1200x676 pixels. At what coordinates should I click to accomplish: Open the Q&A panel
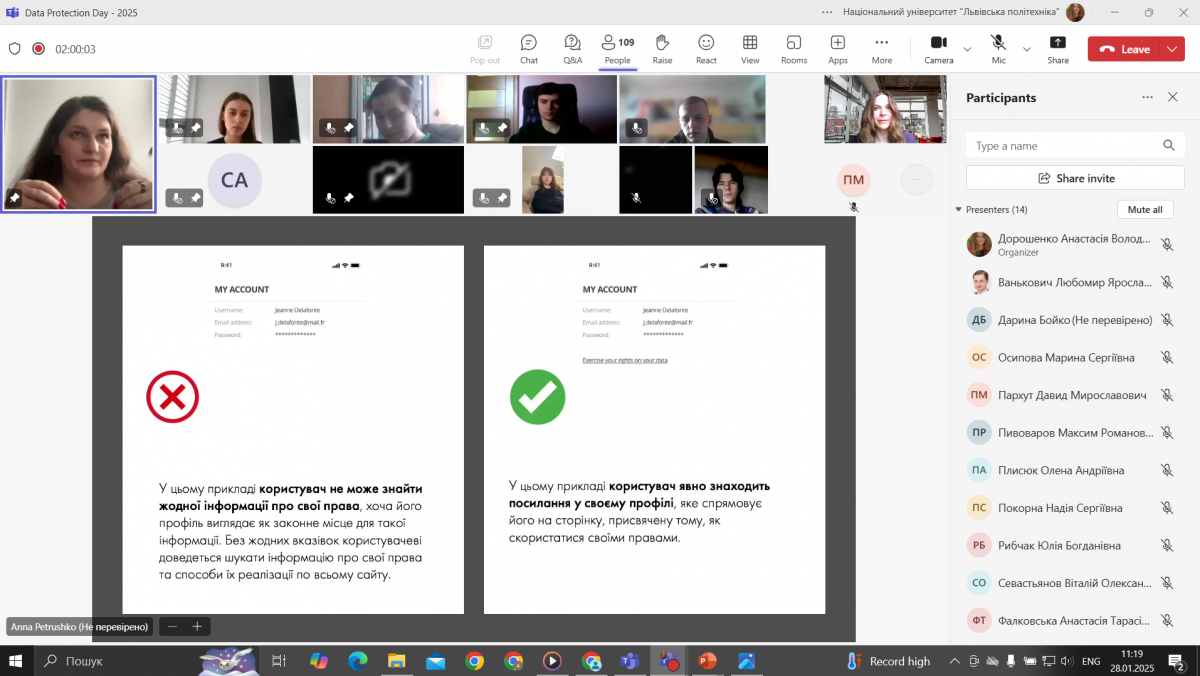coord(572,49)
